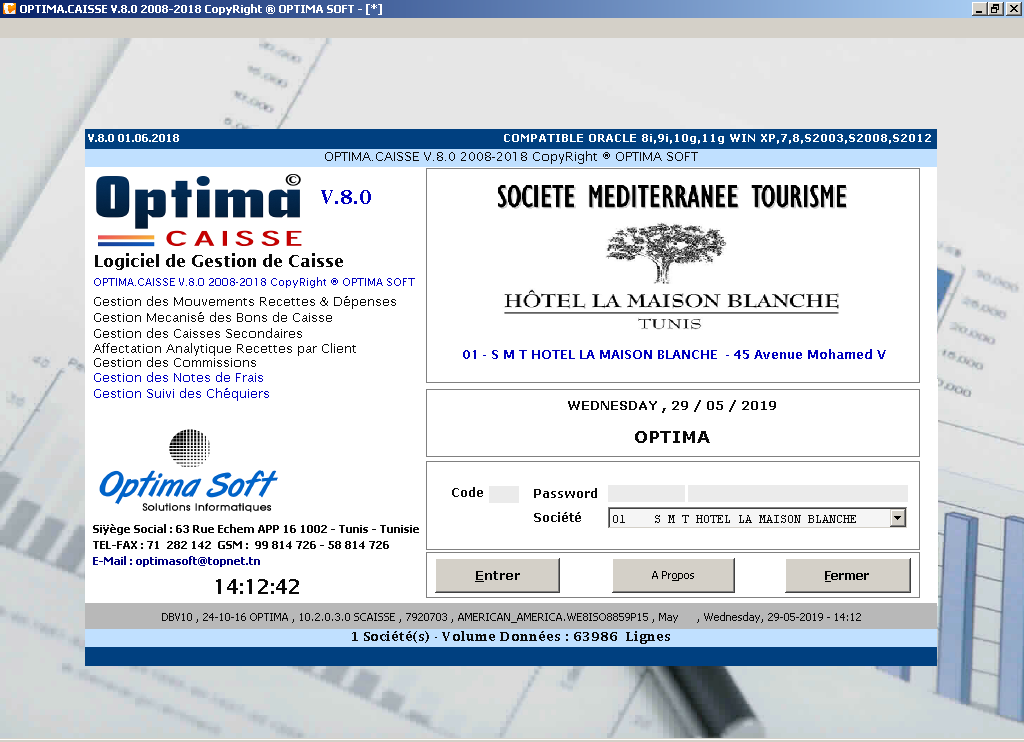The height and width of the screenshot is (742, 1024).
Task: Click the Siège Social address line
Action: tap(256, 529)
